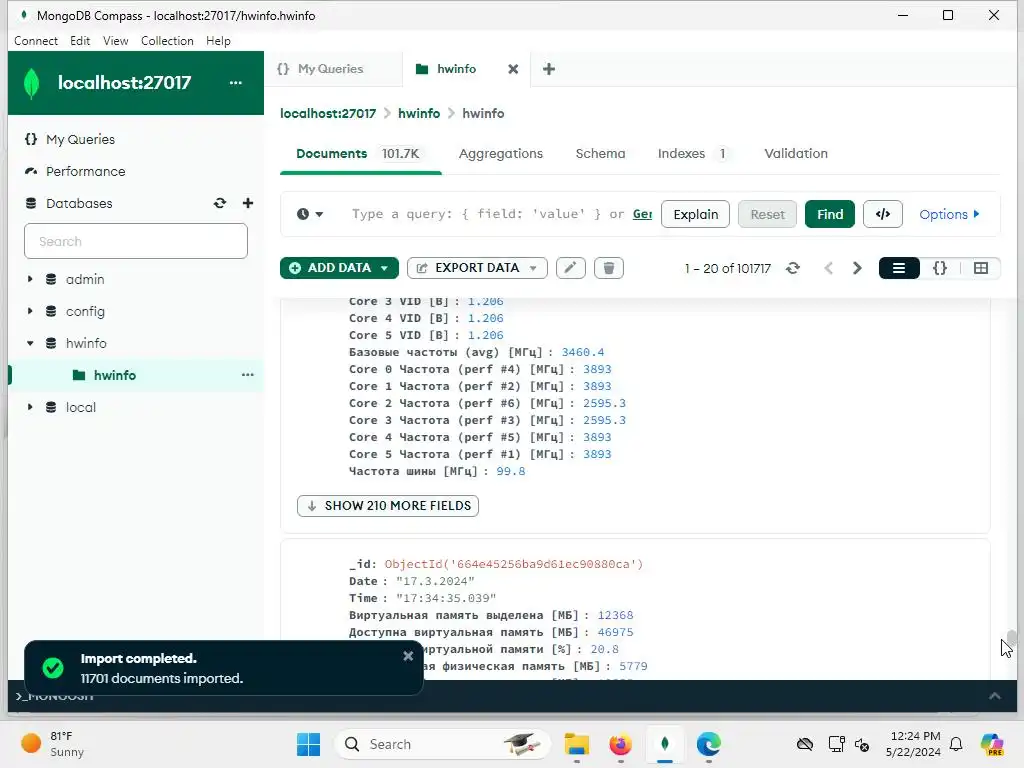1024x768 pixels.
Task: Switch to JSON view
Action: click(x=940, y=268)
